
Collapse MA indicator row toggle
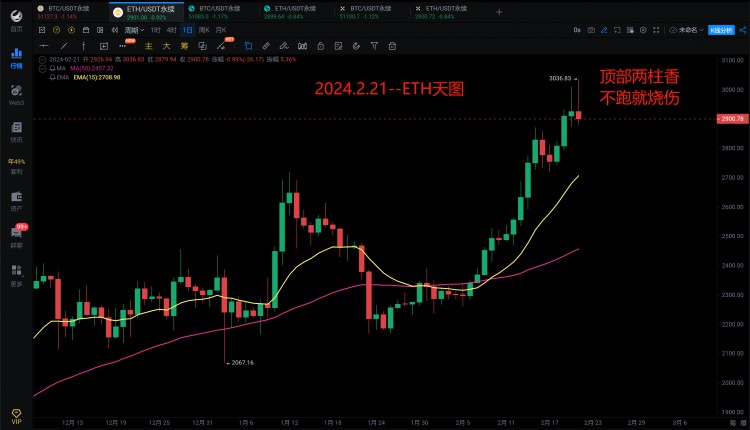[42, 68]
